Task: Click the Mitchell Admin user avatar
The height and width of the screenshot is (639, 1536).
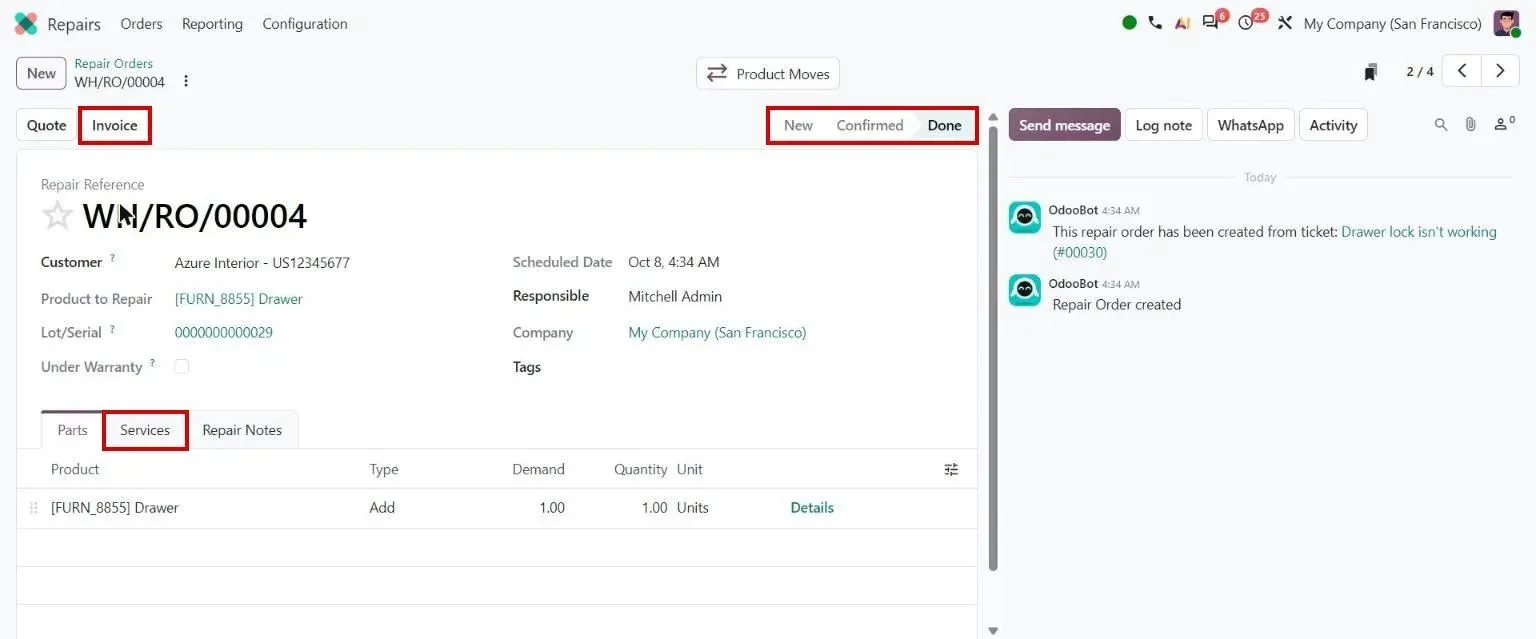Action: pyautogui.click(x=1506, y=23)
